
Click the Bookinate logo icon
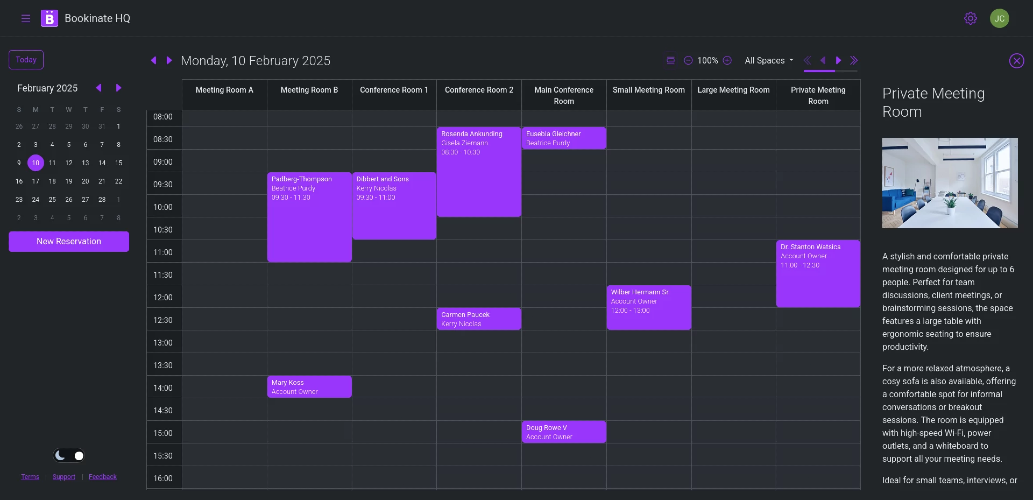(x=49, y=18)
